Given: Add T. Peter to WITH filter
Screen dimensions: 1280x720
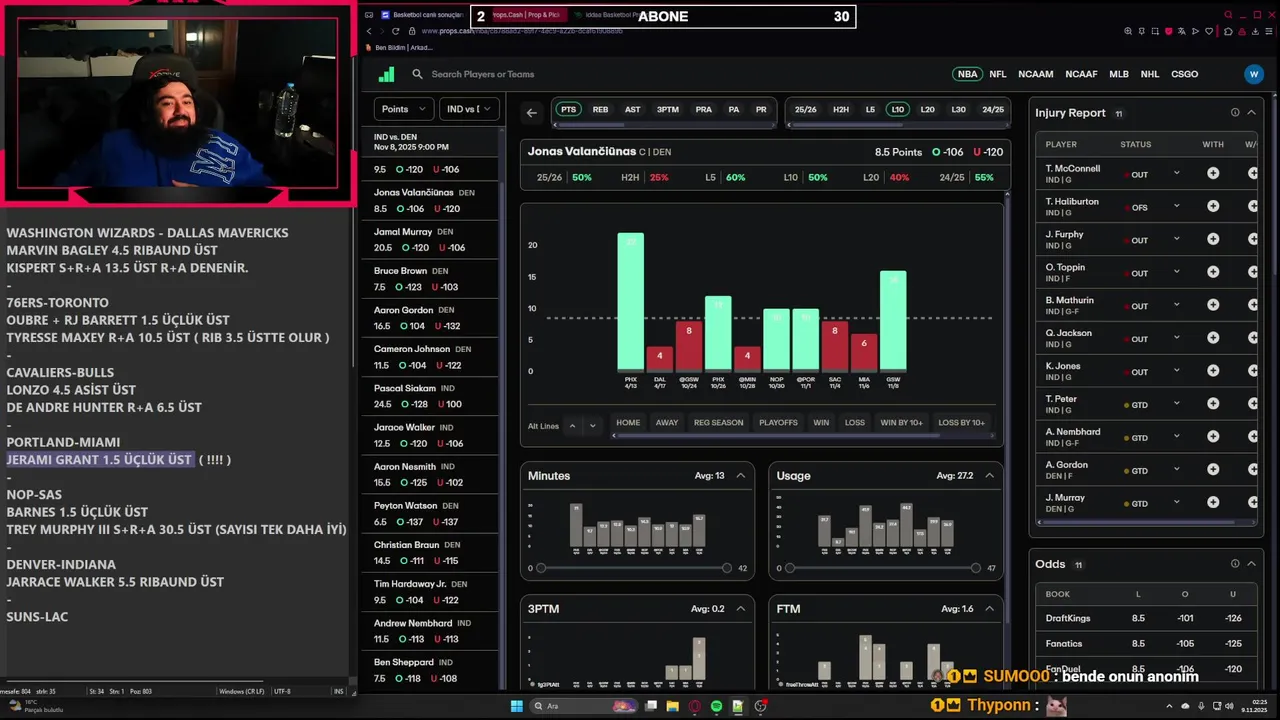Looking at the screenshot, I should tap(1213, 404).
